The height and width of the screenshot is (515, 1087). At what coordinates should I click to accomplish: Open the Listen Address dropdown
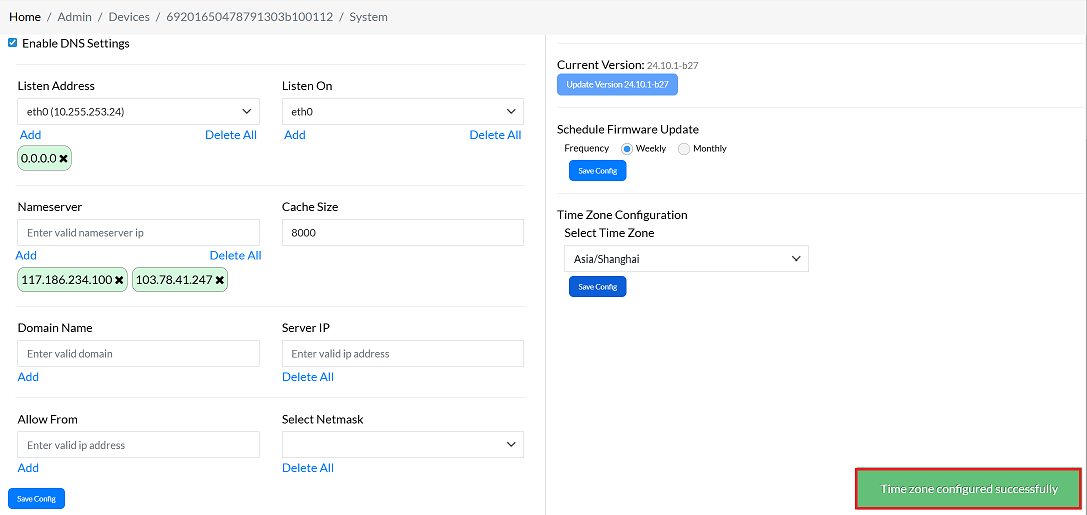point(138,112)
